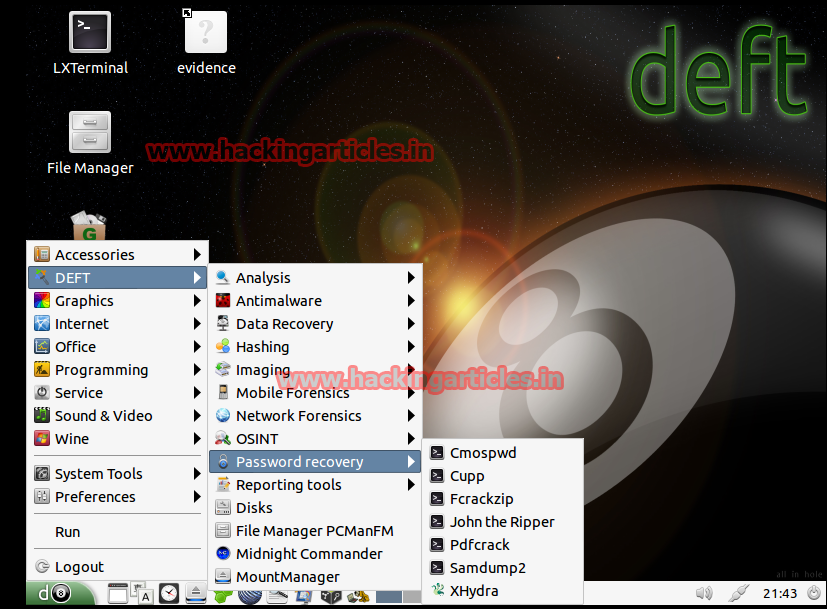Open the Programming menu category
827x609 pixels.
click(x=118, y=370)
